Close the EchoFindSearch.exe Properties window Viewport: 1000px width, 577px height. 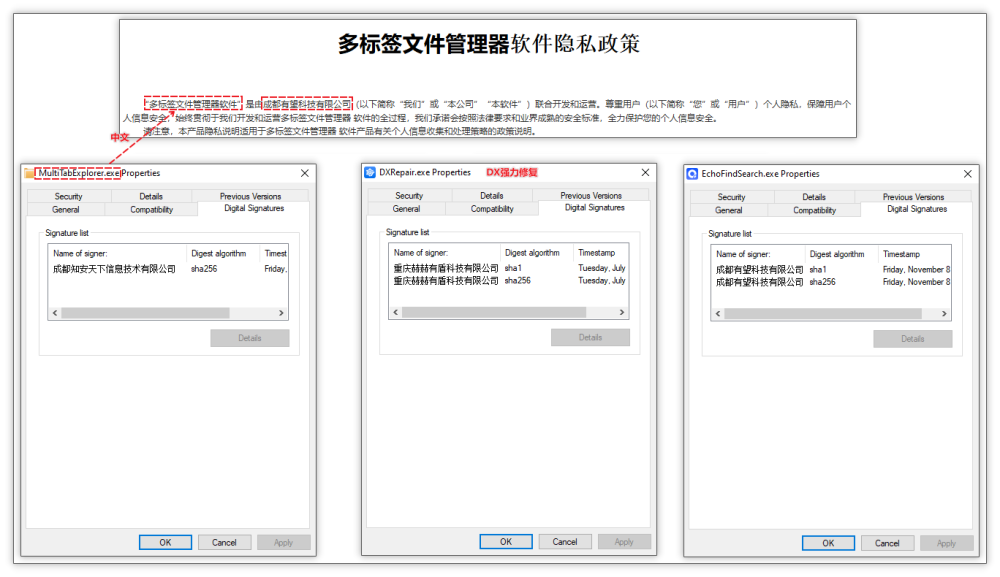pos(968,174)
